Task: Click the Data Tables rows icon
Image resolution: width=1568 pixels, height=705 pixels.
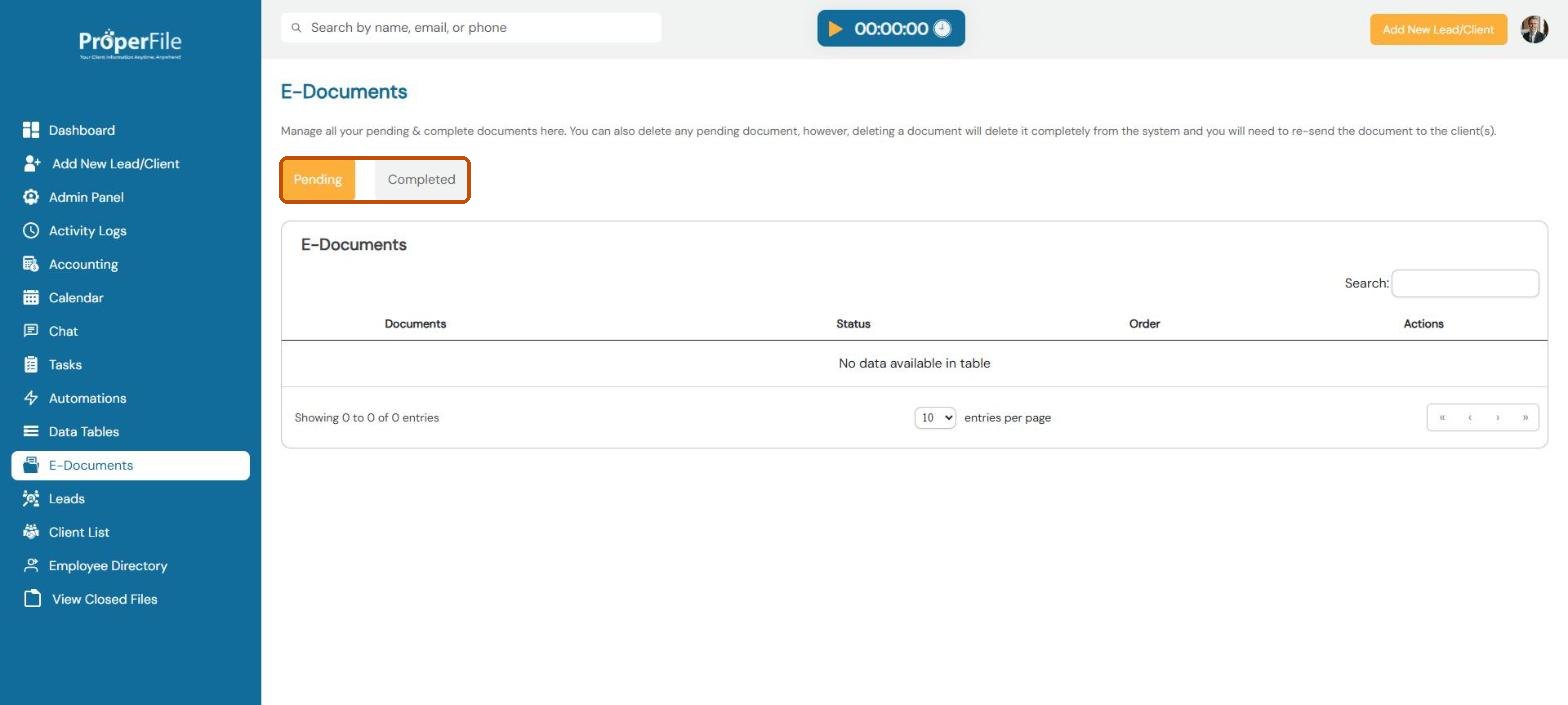Action: coord(31,431)
